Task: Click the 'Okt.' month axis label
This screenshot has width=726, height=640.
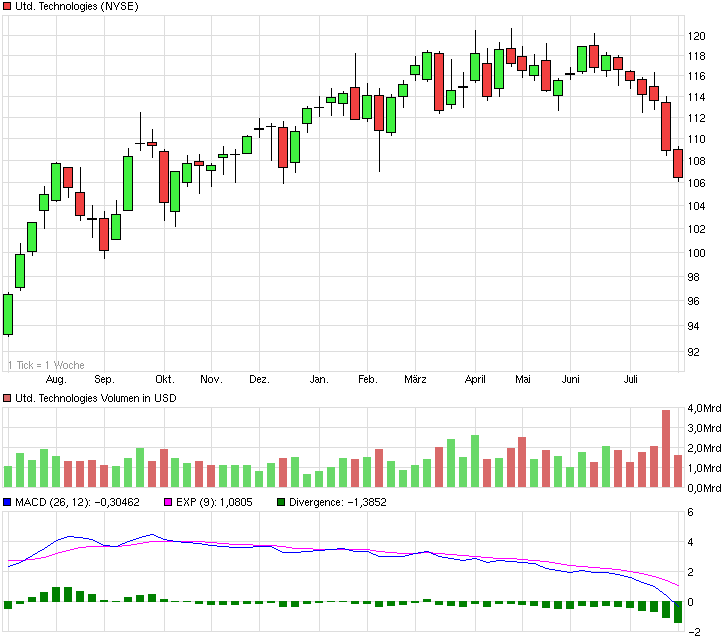Action: coord(165,380)
